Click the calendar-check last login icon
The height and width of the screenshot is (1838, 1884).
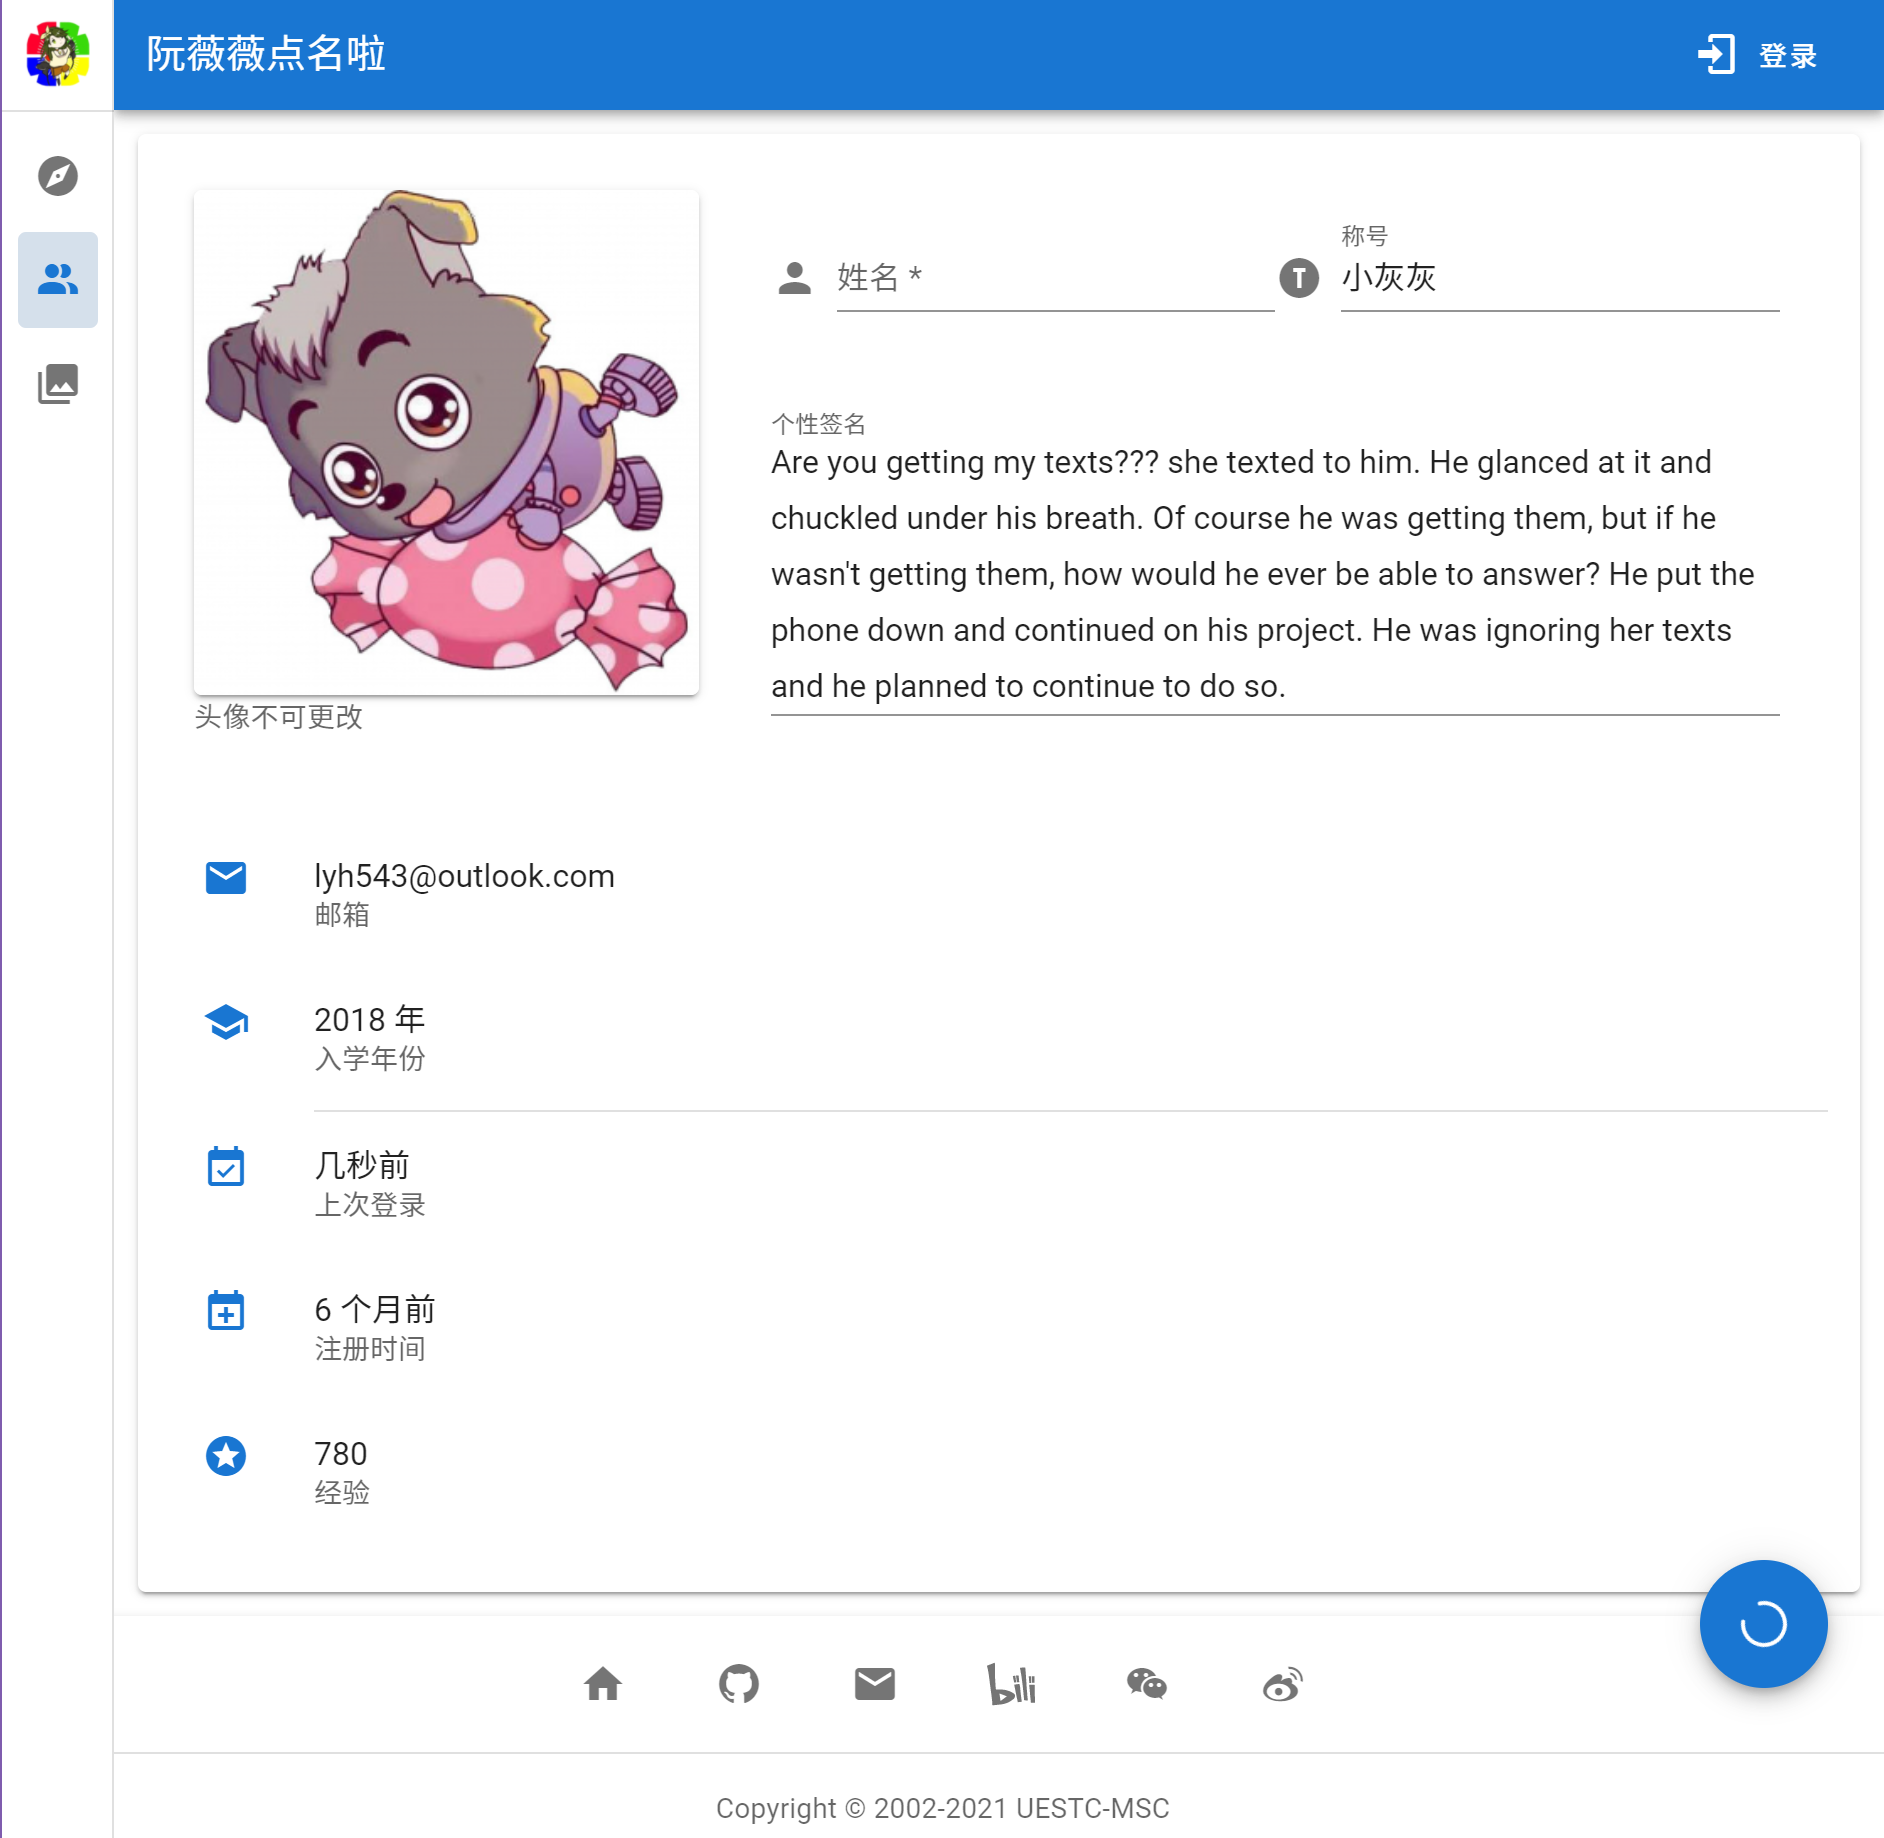coord(226,1166)
